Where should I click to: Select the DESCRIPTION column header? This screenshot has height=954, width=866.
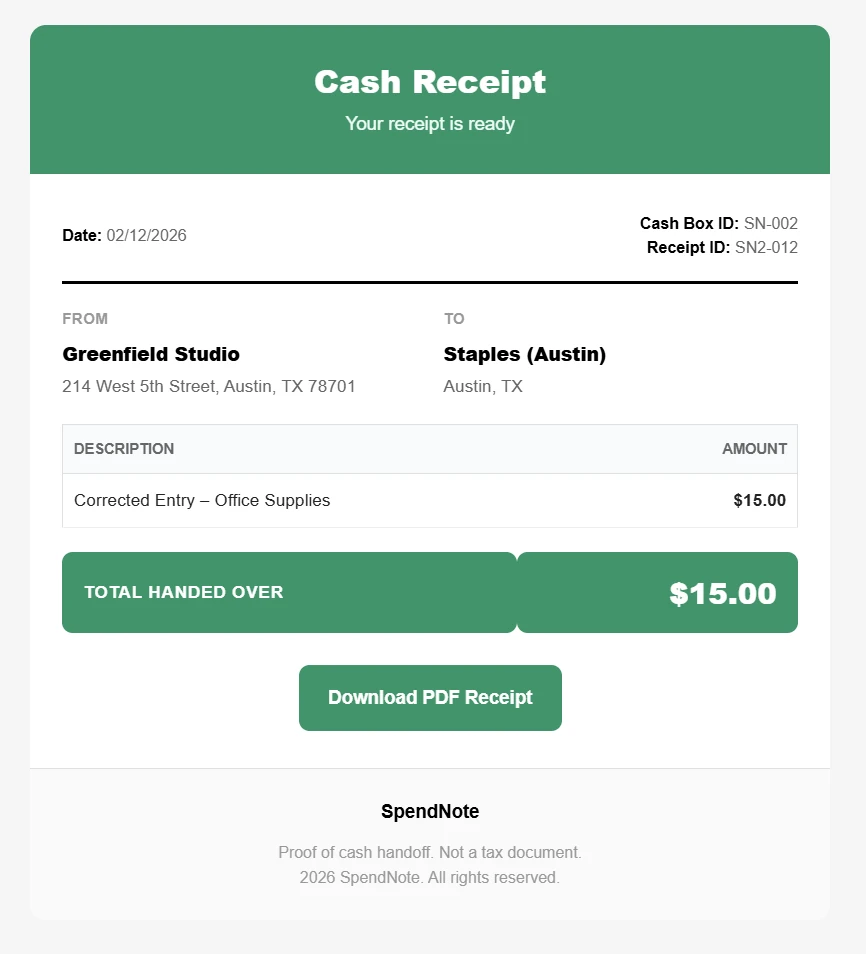(123, 449)
